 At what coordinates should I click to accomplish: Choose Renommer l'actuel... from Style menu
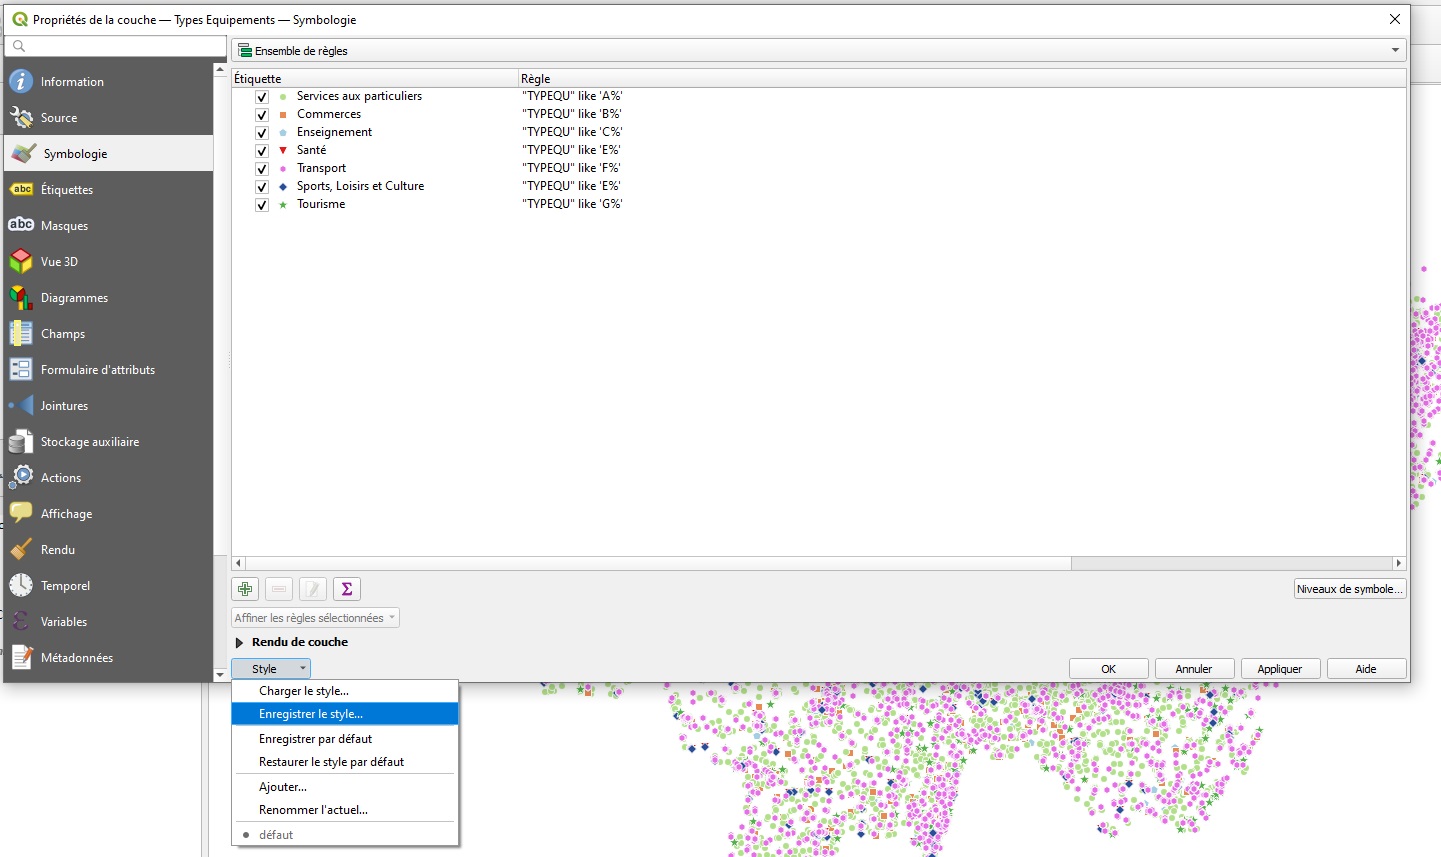pos(345,810)
